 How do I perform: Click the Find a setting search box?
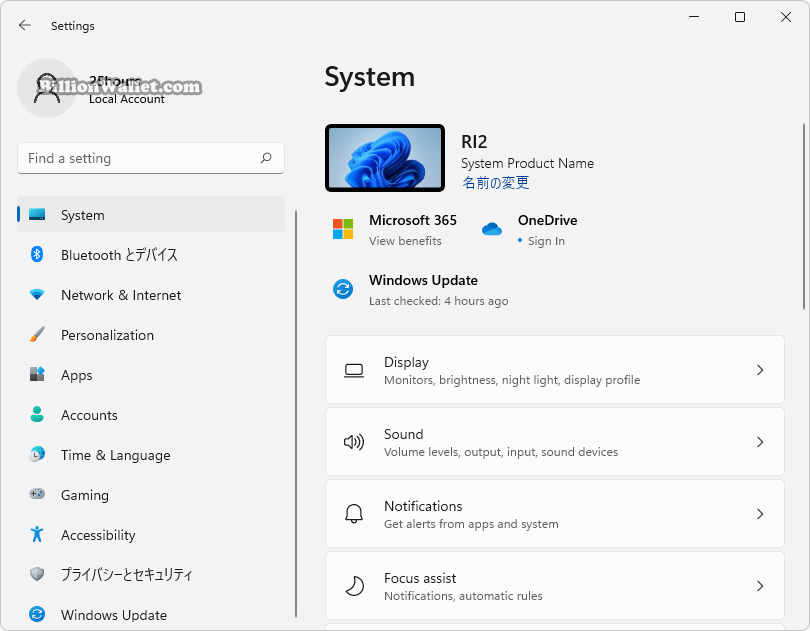click(x=151, y=158)
